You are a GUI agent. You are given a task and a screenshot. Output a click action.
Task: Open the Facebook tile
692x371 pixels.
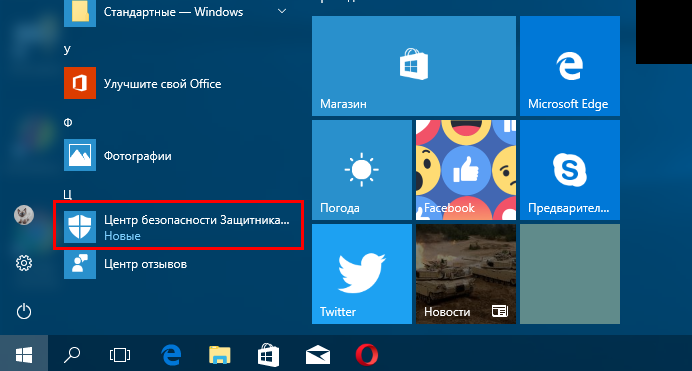pyautogui.click(x=466, y=170)
